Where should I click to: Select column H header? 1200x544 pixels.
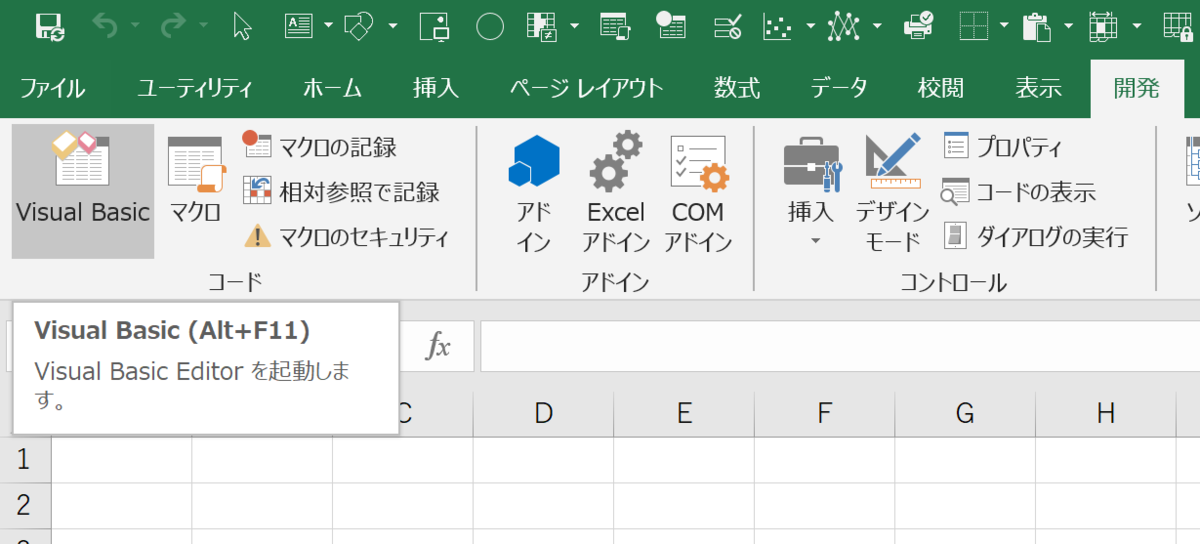point(1106,412)
